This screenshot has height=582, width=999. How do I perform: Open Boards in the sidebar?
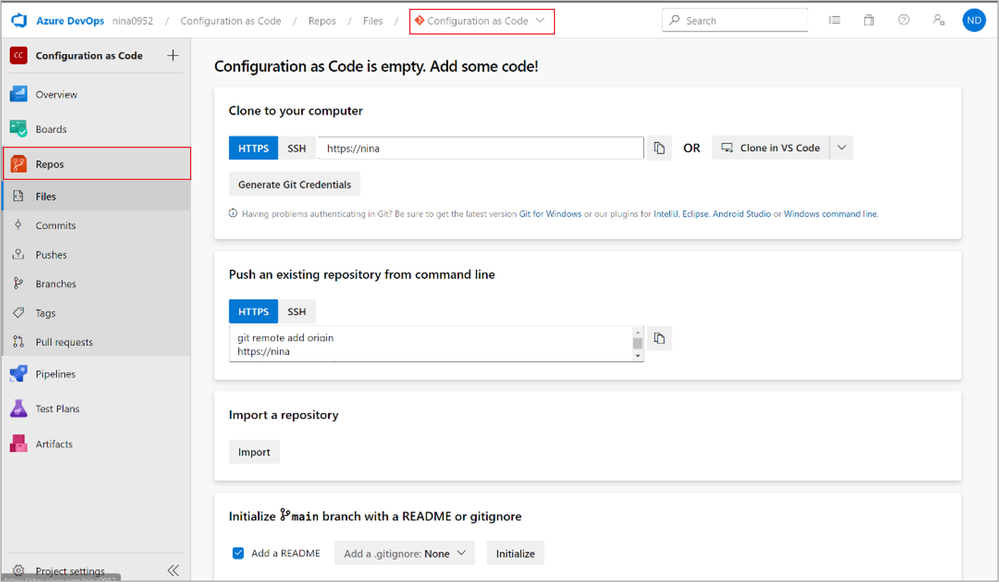pos(96,129)
